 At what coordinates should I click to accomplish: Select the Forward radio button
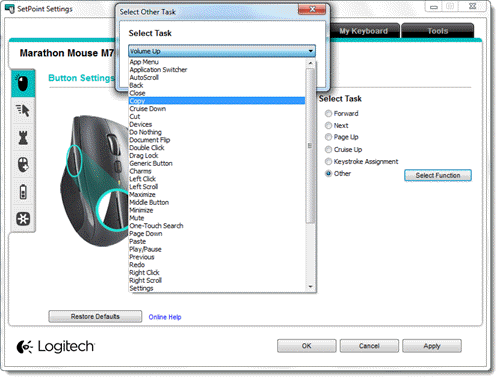pyautogui.click(x=328, y=113)
